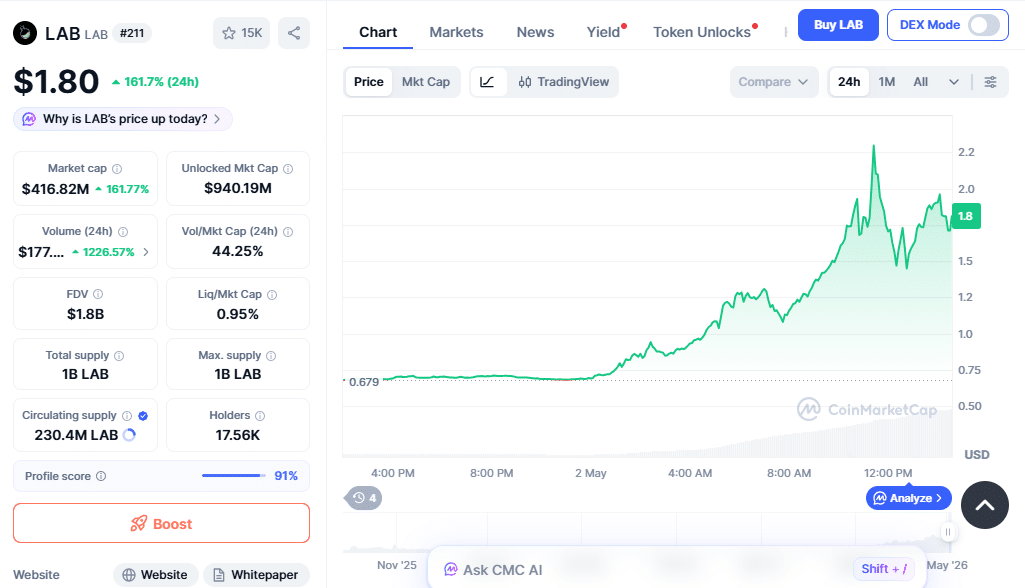Click the current price 1.8 chart label
The height and width of the screenshot is (588, 1025).
tap(966, 216)
